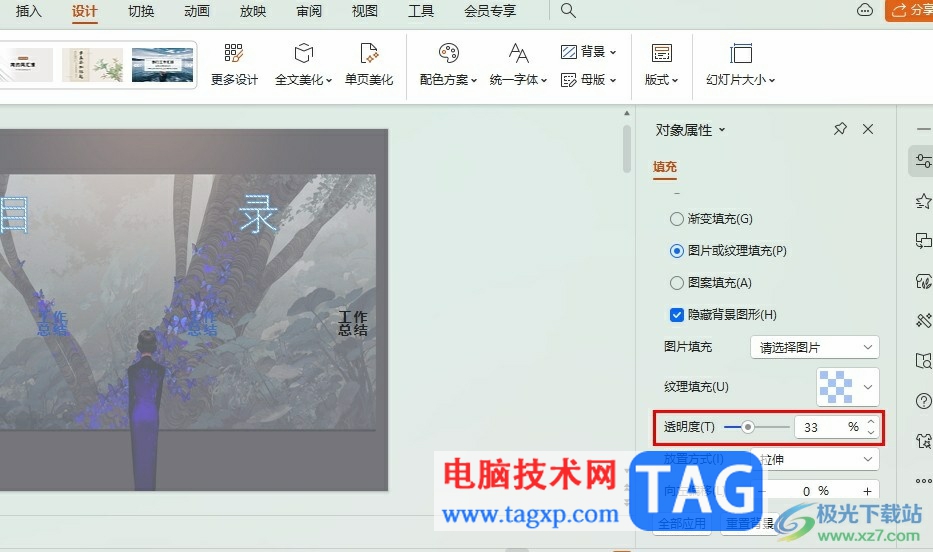Open the 背景 background dropdown
The image size is (933, 552).
pyautogui.click(x=588, y=52)
